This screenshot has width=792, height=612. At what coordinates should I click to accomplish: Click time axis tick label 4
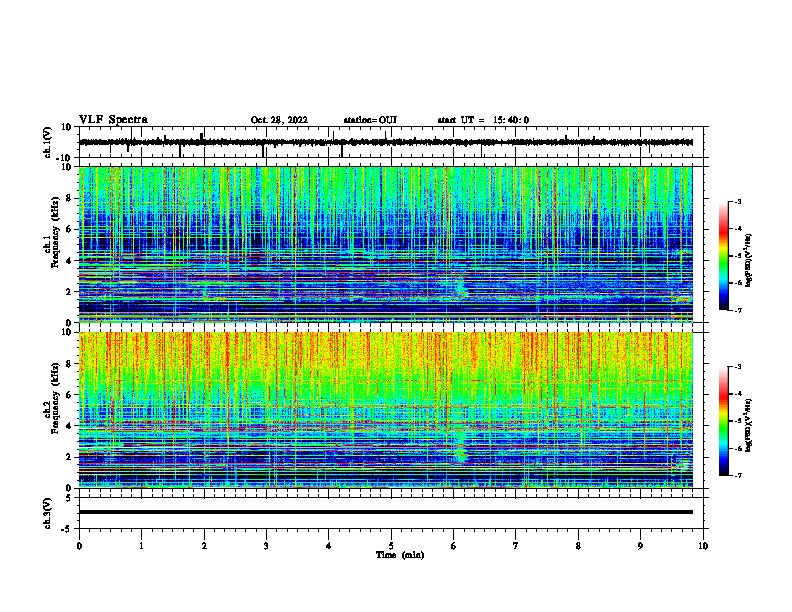tap(329, 546)
